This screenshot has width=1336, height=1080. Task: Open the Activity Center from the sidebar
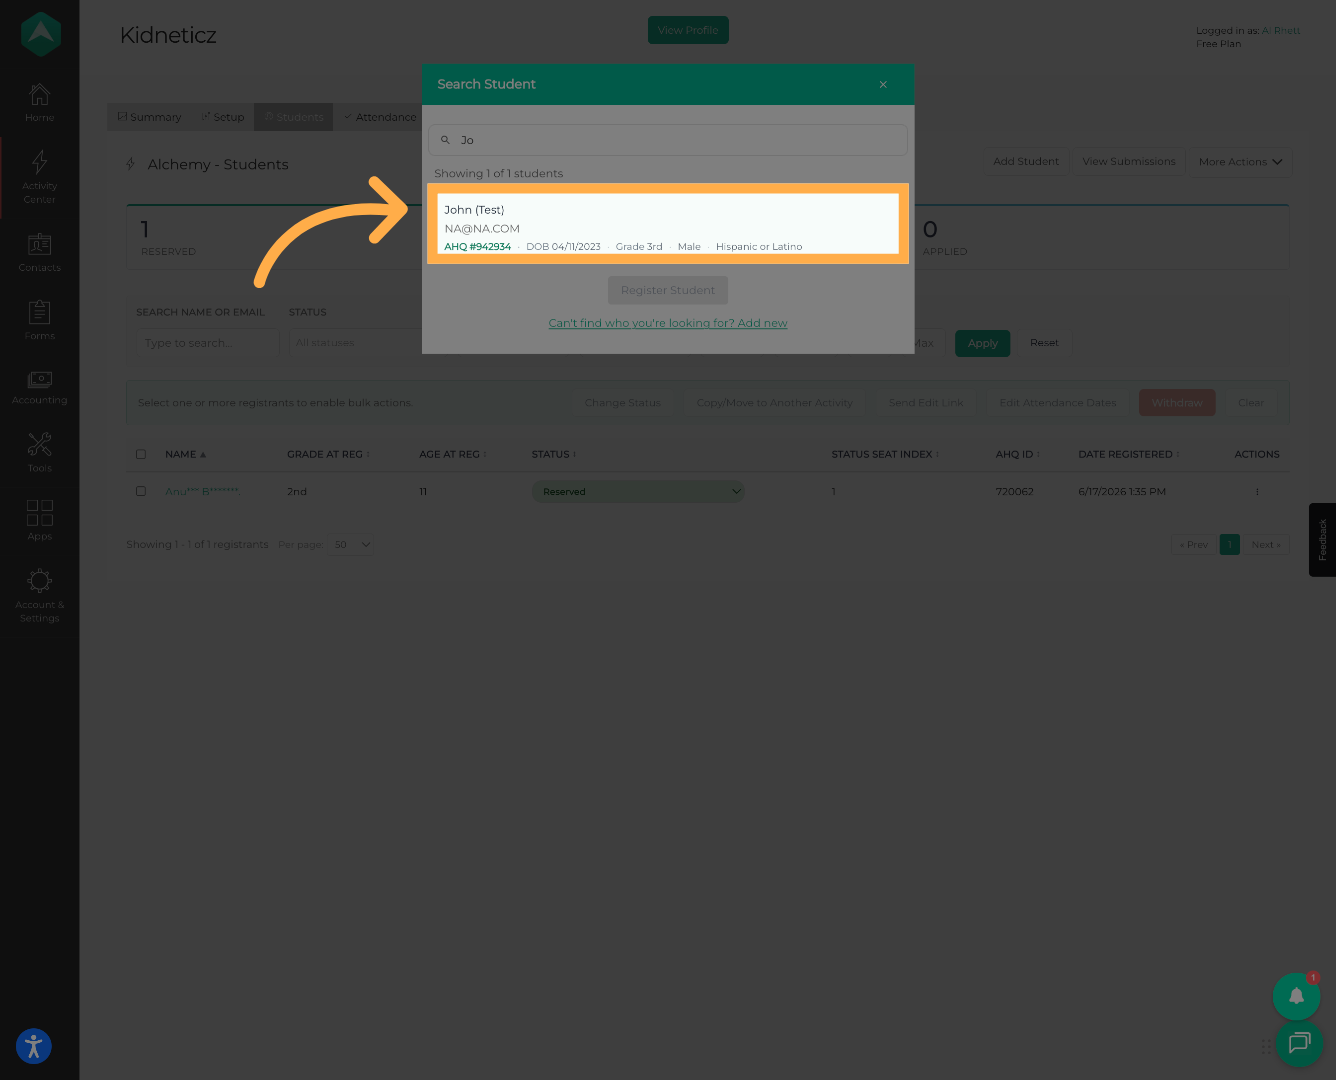coord(40,177)
